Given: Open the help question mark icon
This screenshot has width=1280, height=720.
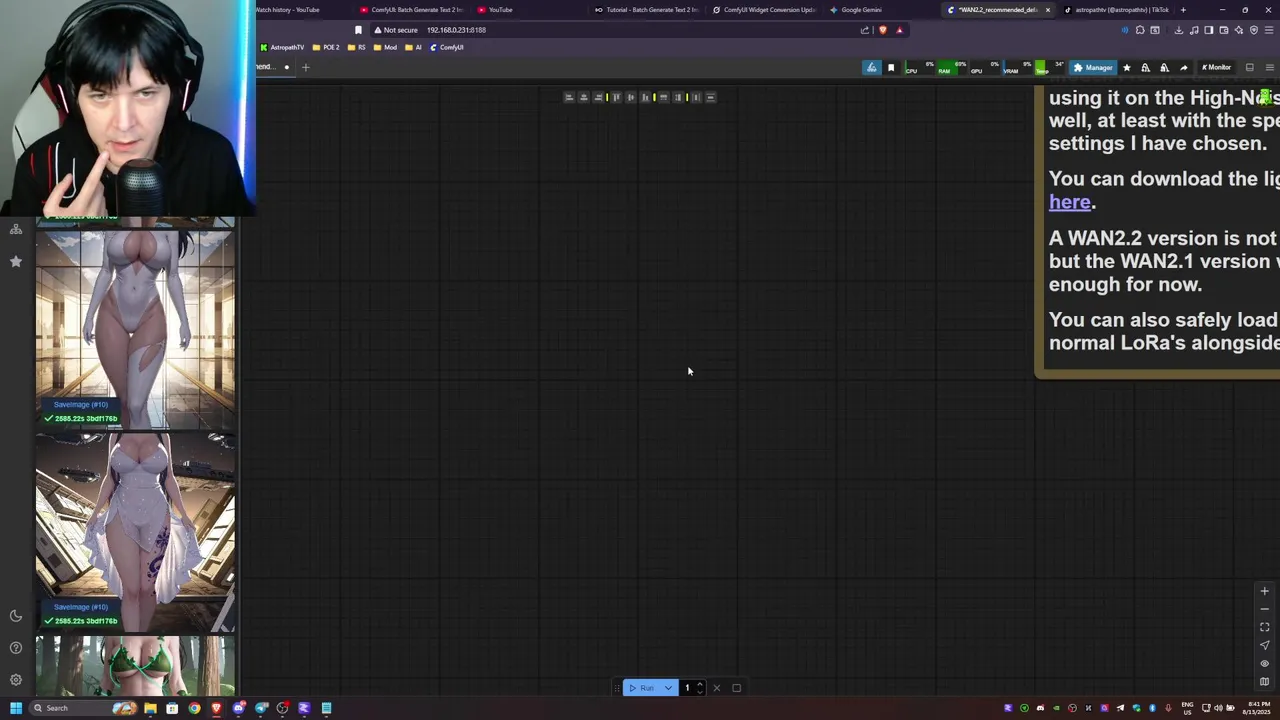Looking at the screenshot, I should click(16, 648).
